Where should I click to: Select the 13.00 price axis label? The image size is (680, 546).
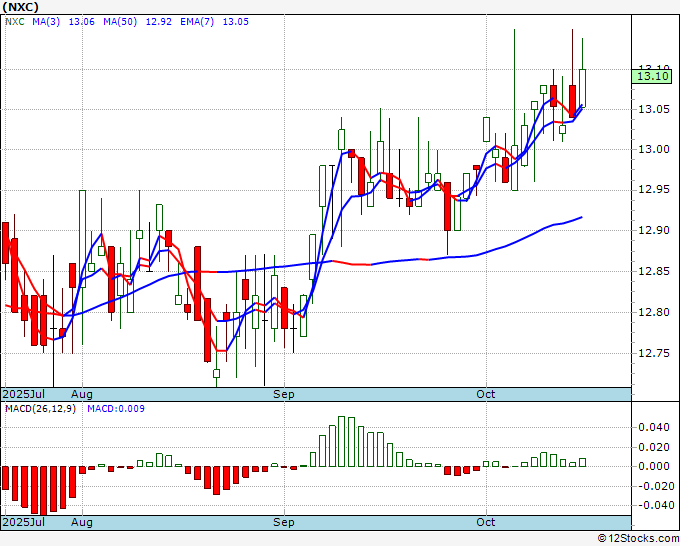pos(654,149)
